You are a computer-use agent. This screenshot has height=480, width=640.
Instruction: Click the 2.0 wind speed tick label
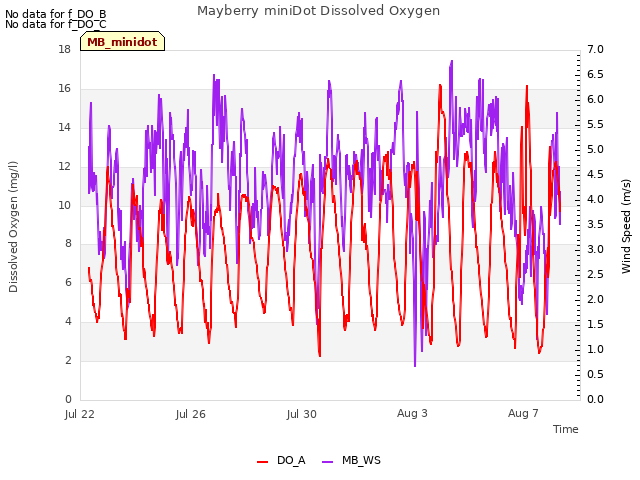click(x=595, y=299)
